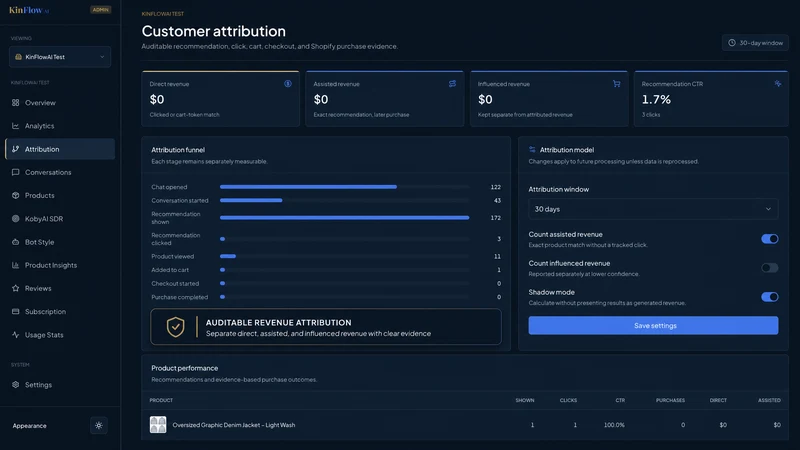This screenshot has width=800, height=450.
Task: Click the Overview grid icon in sidebar
Action: [15, 103]
